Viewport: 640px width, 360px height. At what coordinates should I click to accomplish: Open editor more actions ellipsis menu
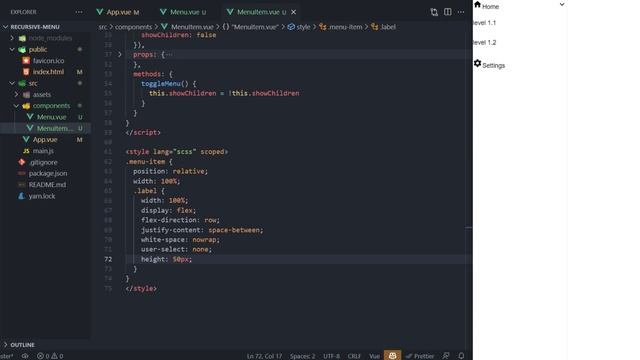[x=461, y=12]
